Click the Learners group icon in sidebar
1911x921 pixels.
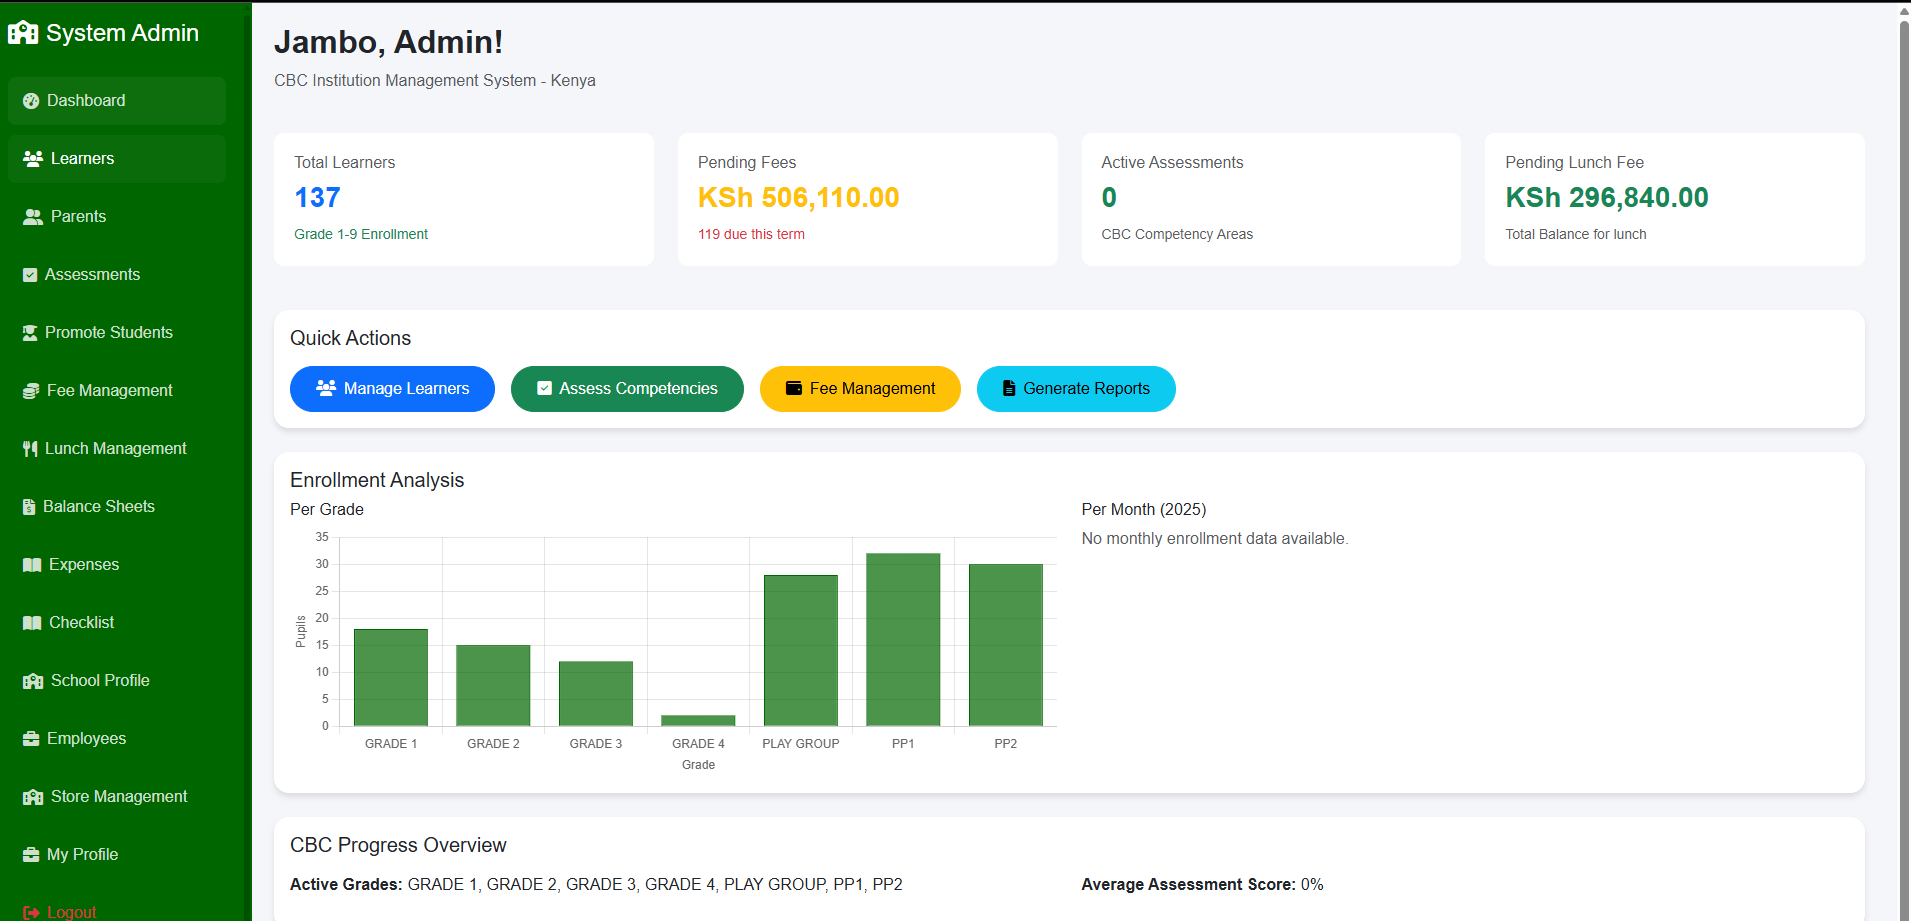(33, 159)
